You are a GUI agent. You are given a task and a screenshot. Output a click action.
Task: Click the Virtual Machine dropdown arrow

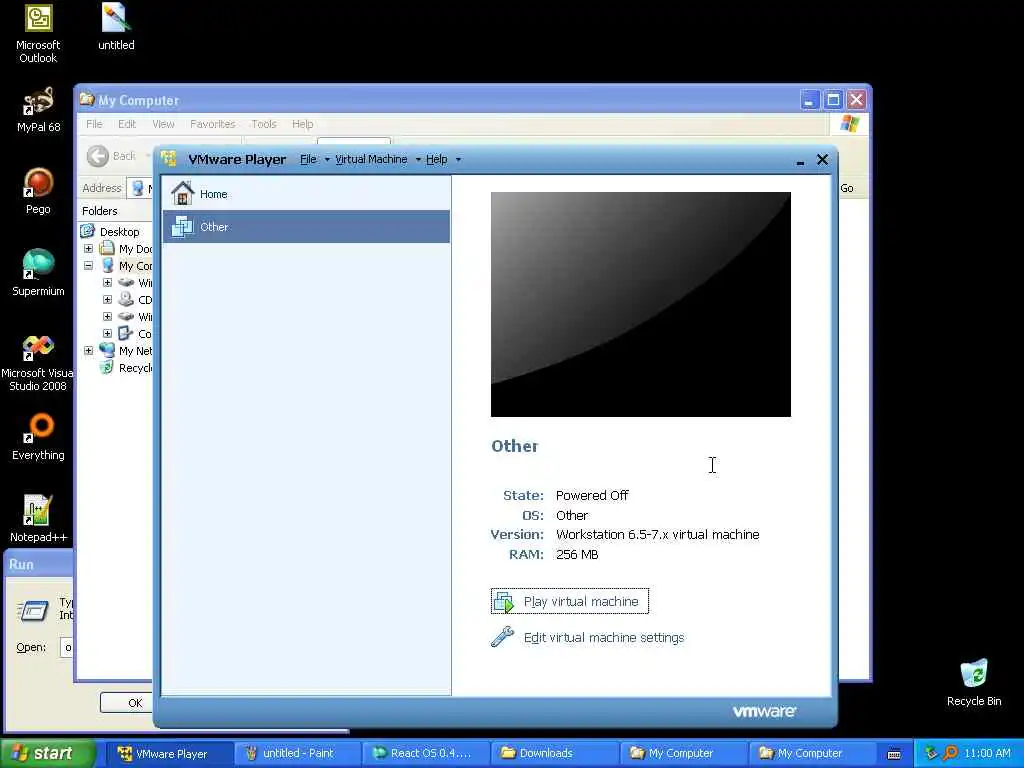[418, 160]
